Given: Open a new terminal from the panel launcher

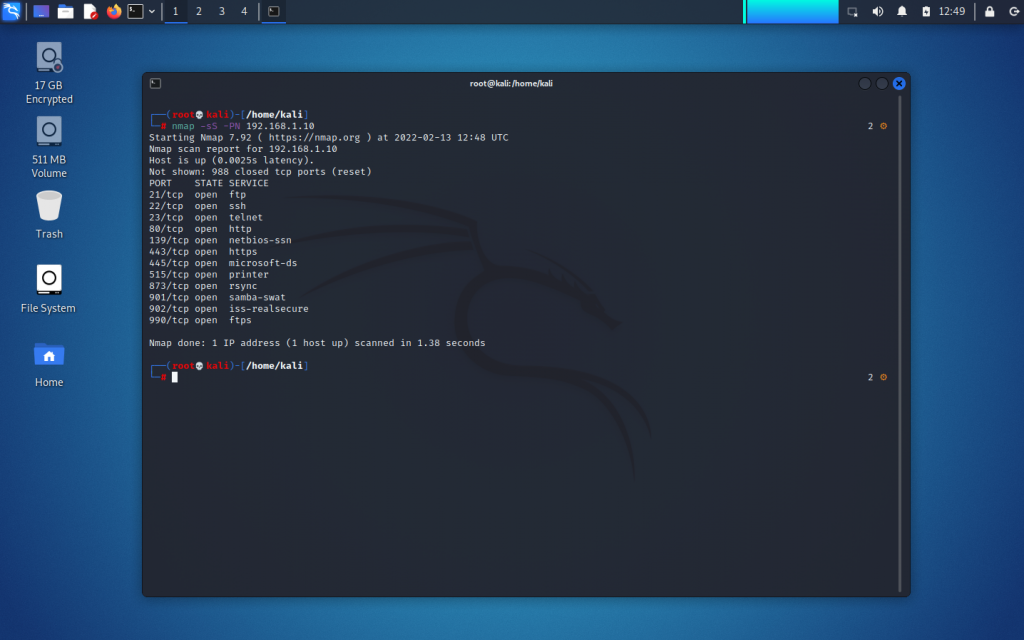Looking at the screenshot, I should click(x=135, y=11).
